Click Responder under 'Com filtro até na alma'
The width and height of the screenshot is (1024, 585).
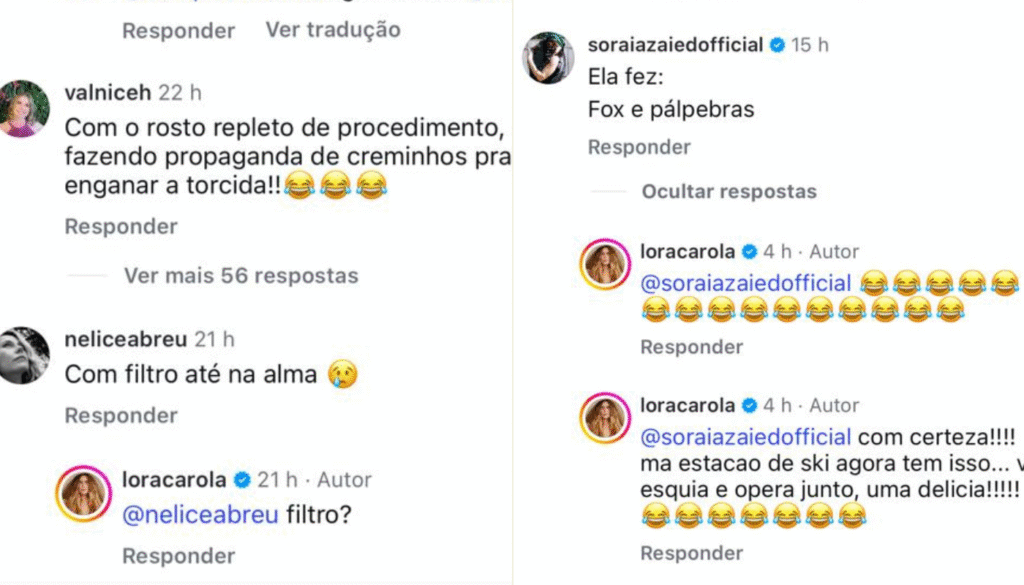[x=121, y=415]
